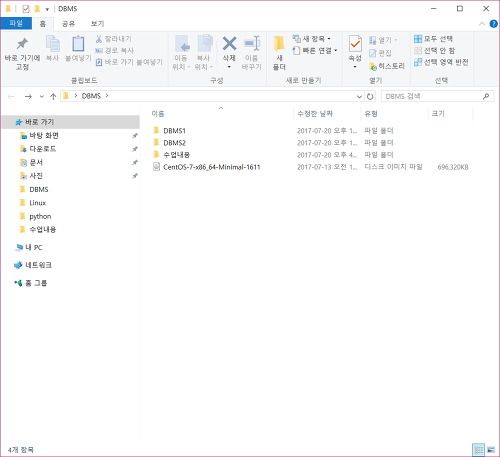The width and height of the screenshot is (500, 457).
Task: Click the Cut scissors option
Action: pos(114,39)
